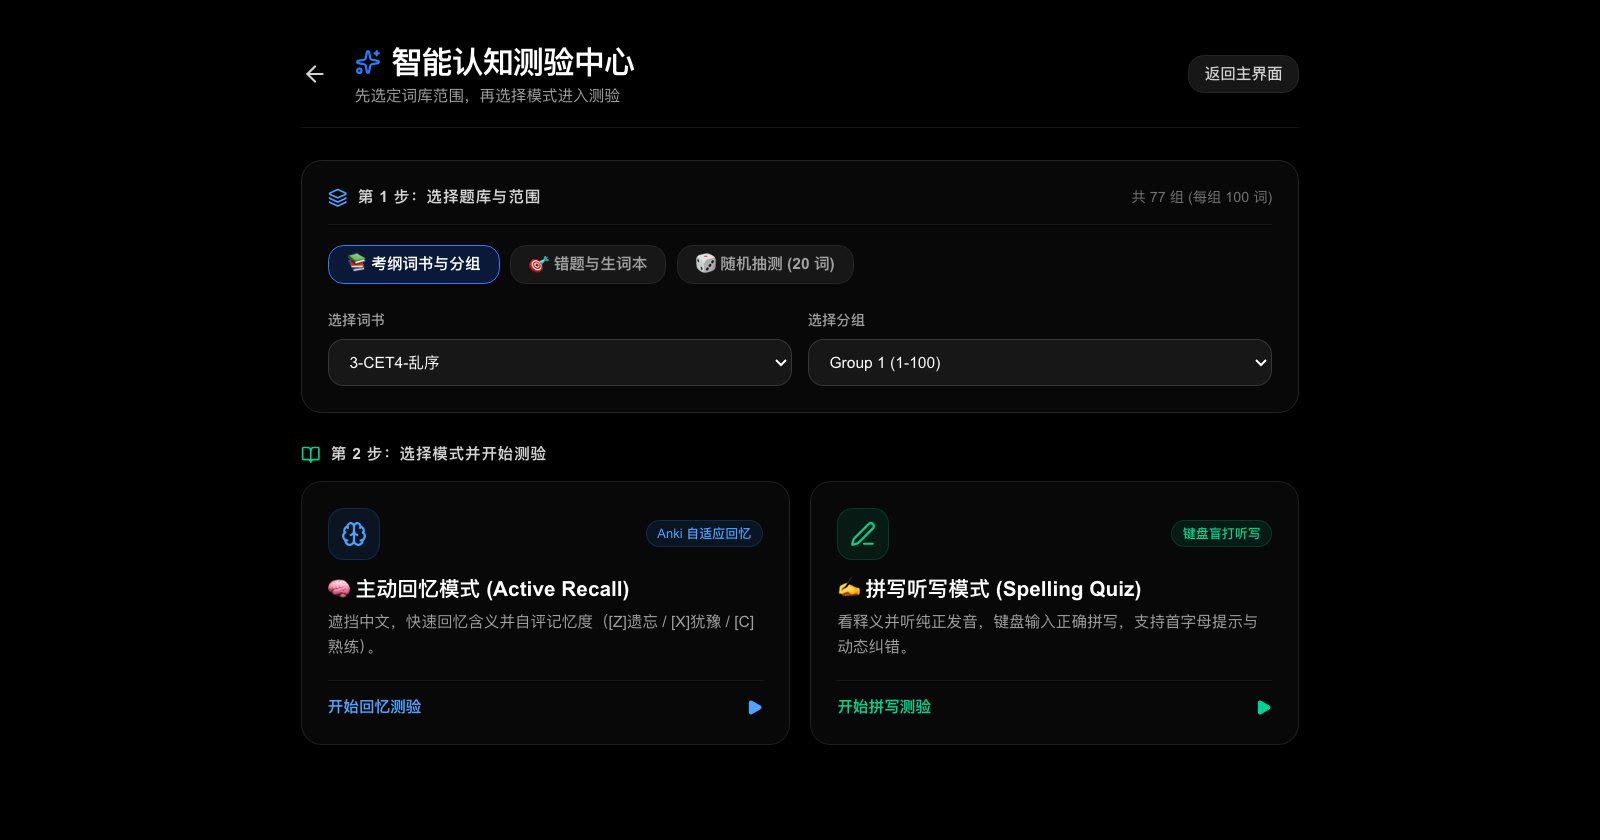Screen dimensions: 1600x840
Task: Click the green play arrow for 开始拼写测验
Action: point(1264,707)
